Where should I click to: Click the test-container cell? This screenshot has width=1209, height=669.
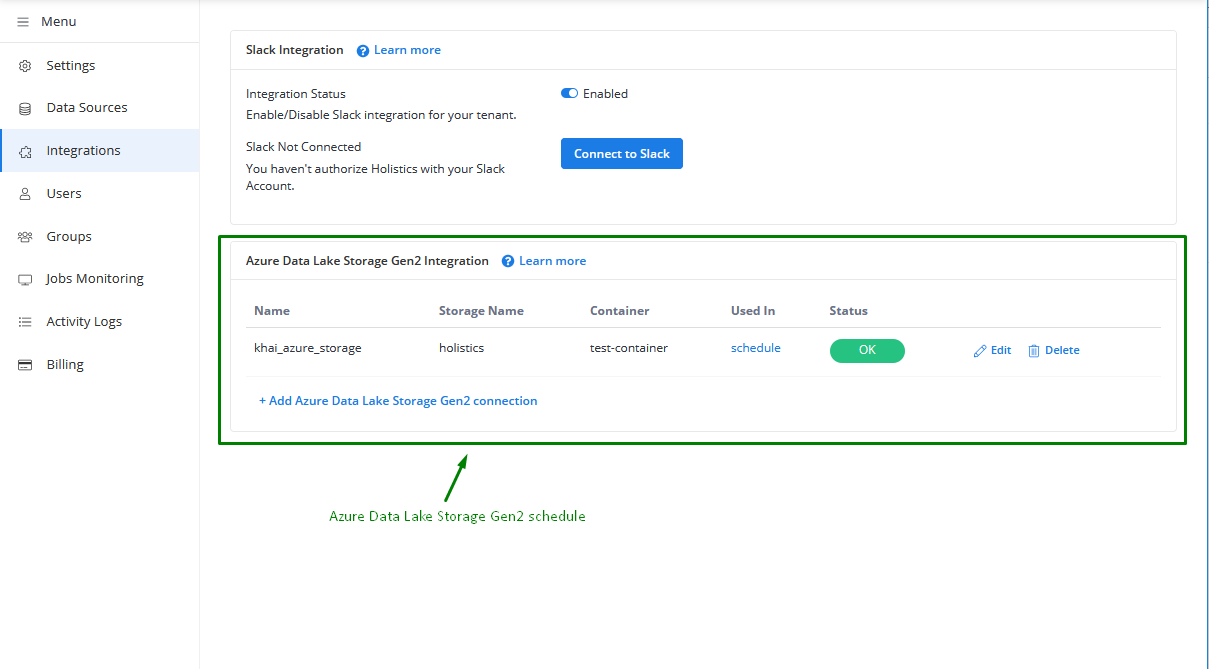point(629,348)
